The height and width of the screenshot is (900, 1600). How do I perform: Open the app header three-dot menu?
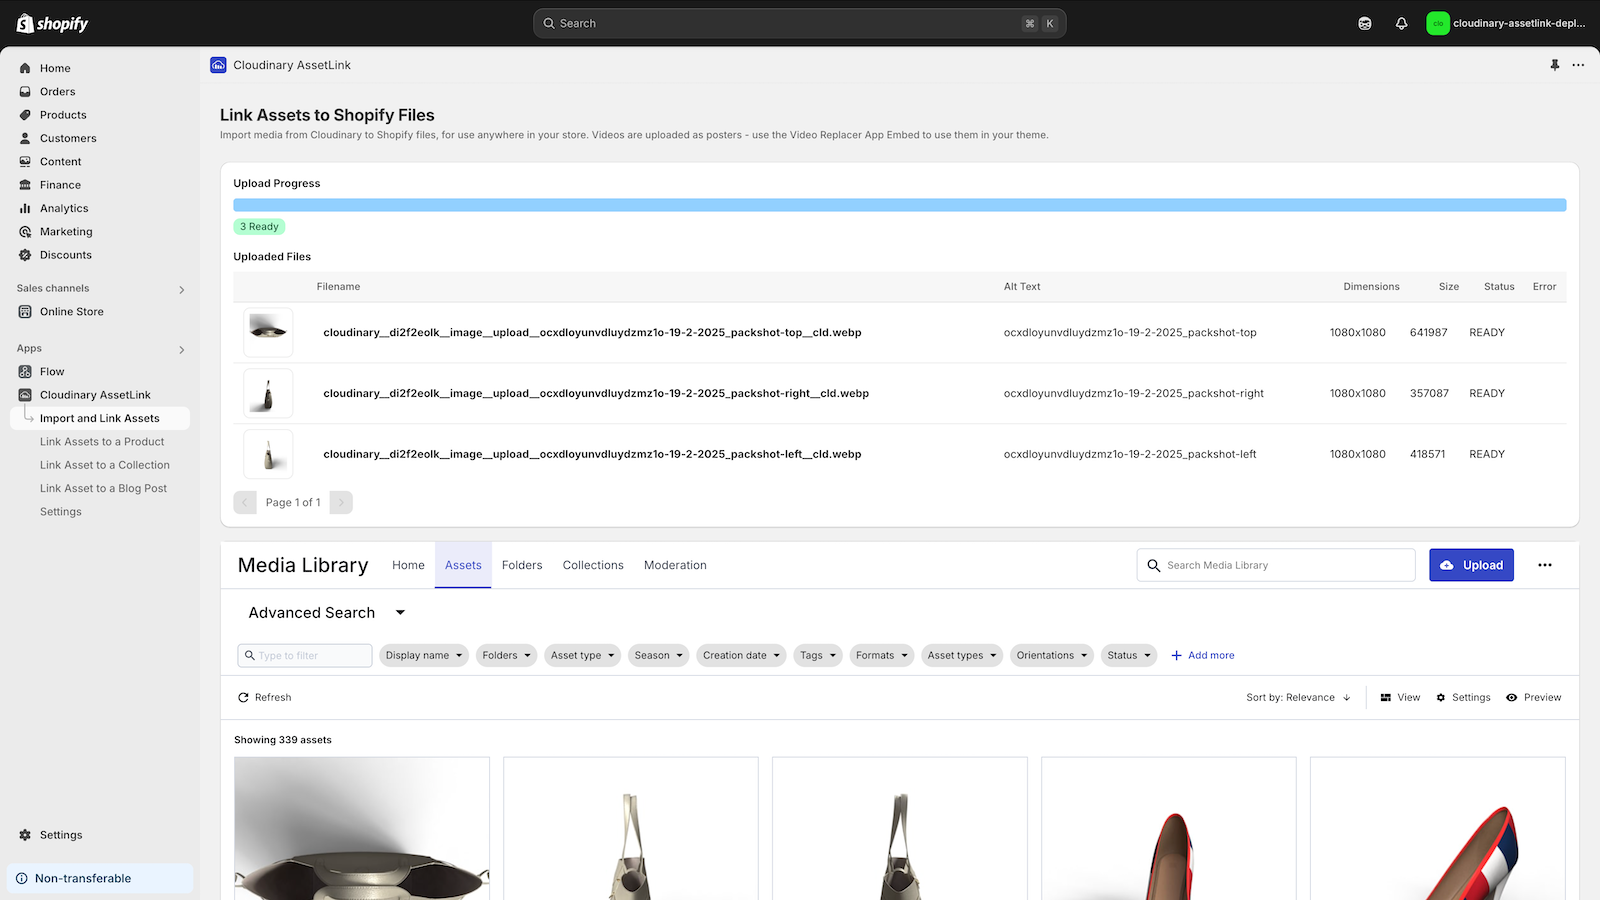[1578, 65]
